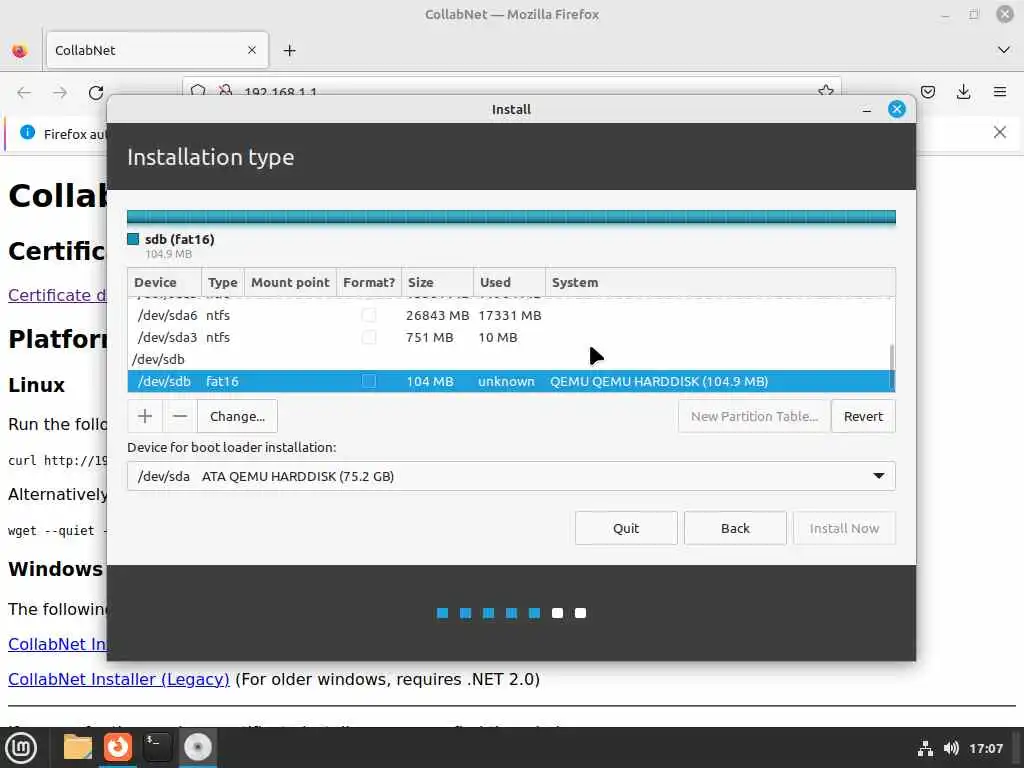The width and height of the screenshot is (1024, 768).
Task: Close the CollabNet tab
Action: (251, 50)
